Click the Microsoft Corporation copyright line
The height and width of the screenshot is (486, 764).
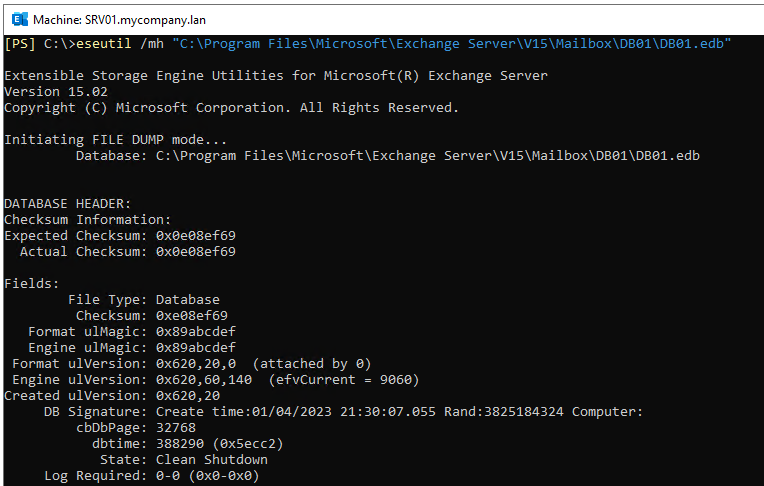pos(231,108)
